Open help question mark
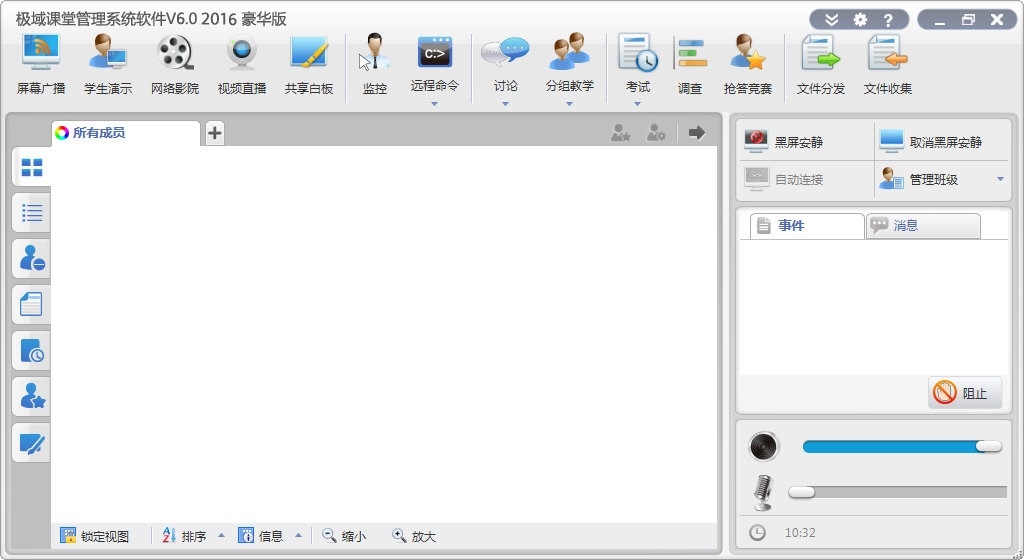Image resolution: width=1024 pixels, height=560 pixels. click(x=888, y=20)
